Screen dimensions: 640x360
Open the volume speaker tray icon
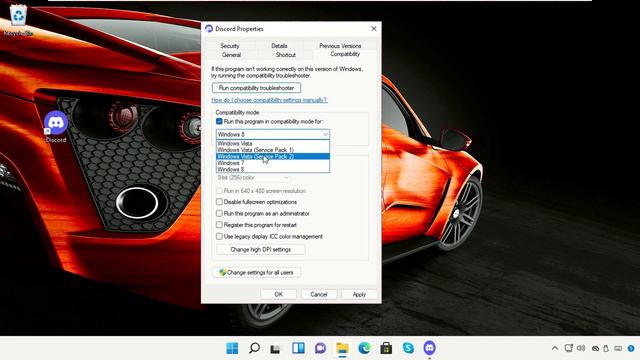(x=581, y=348)
